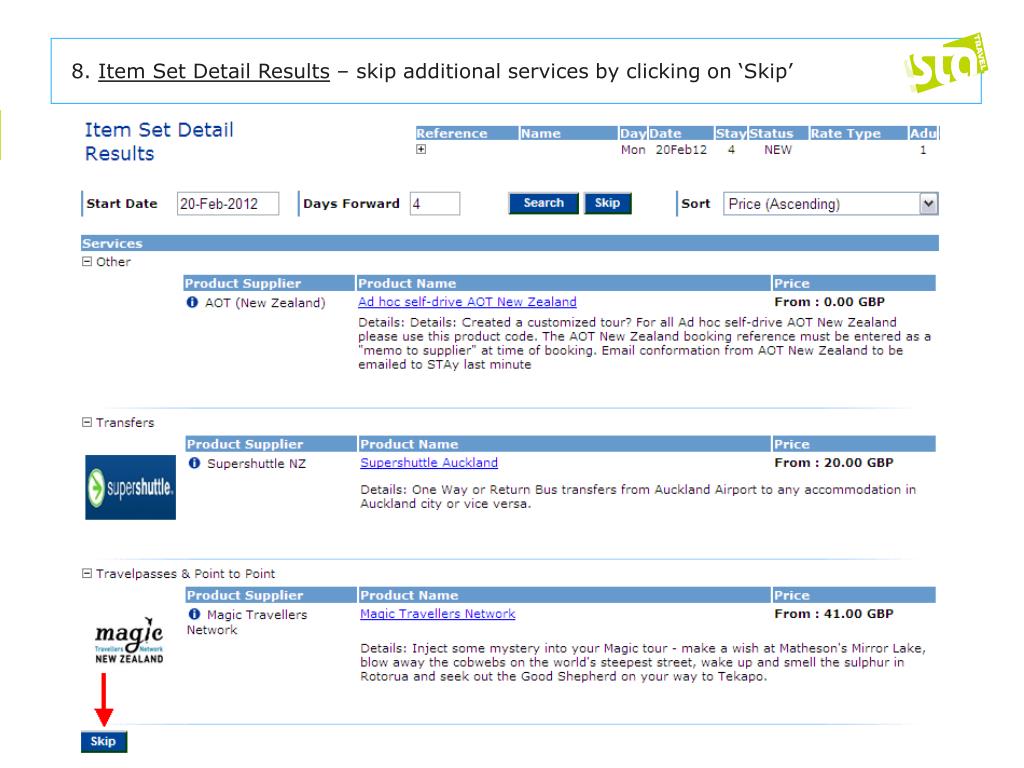Click the 20Feb12 date cell
1024x768 pixels.
pyautogui.click(x=681, y=150)
